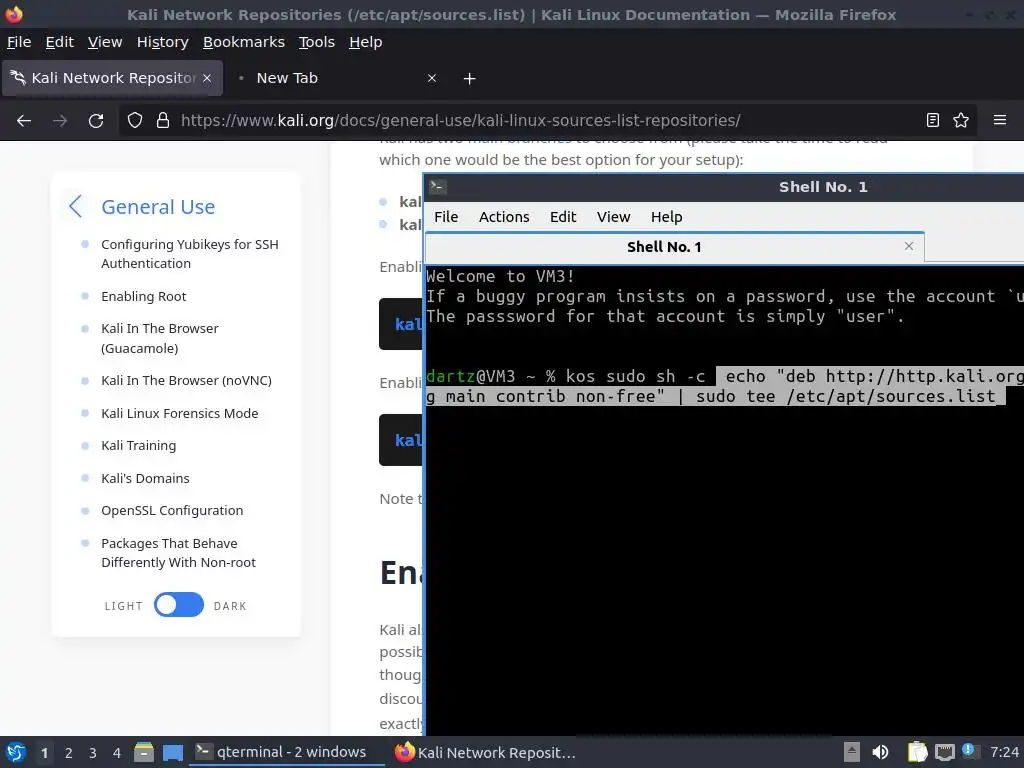Open Kali's Domains link
Image resolution: width=1024 pixels, height=768 pixels.
click(145, 478)
